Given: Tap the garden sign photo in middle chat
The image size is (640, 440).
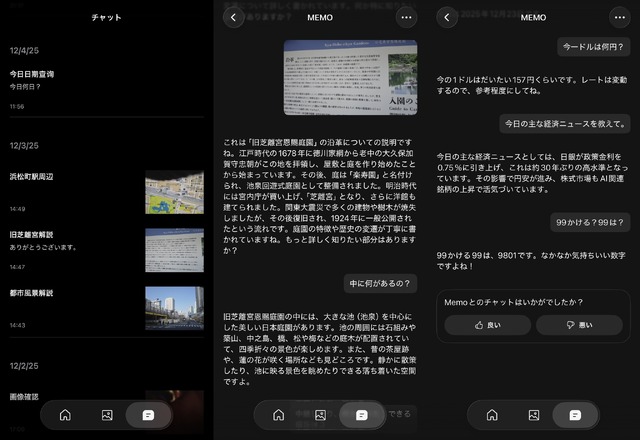Looking at the screenshot, I should (350, 78).
